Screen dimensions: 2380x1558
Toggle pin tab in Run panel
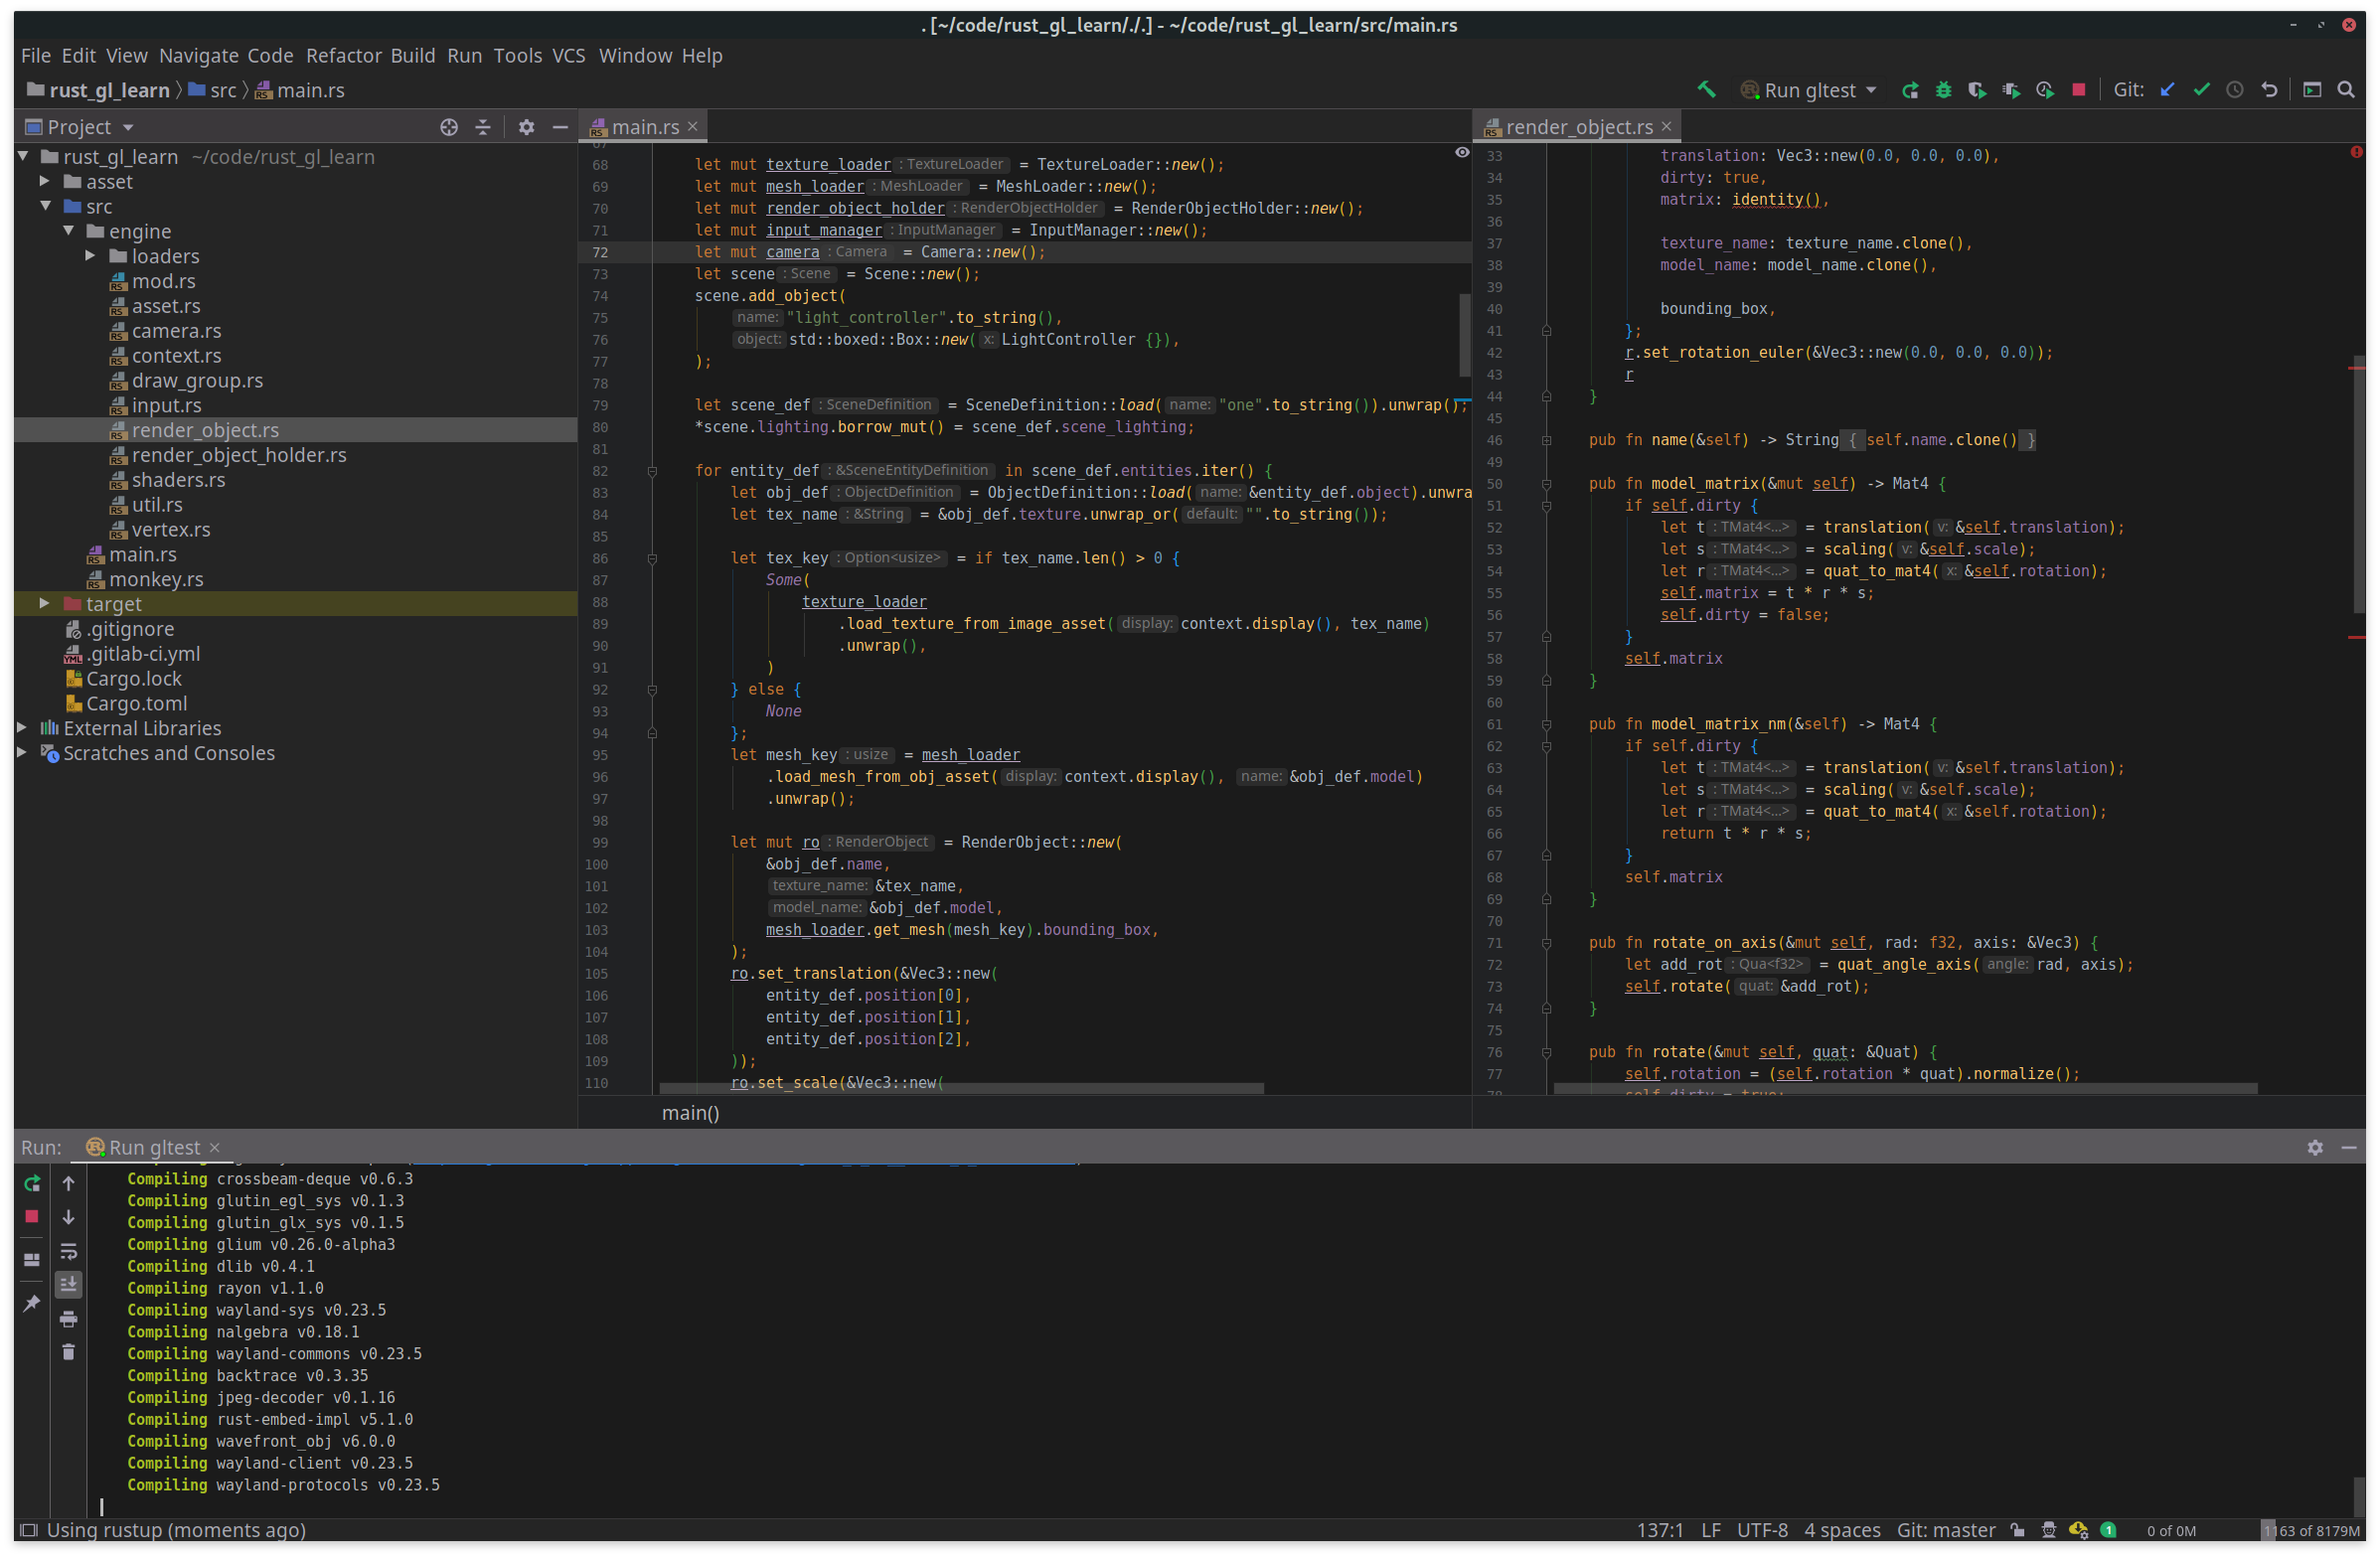pyautogui.click(x=31, y=1303)
